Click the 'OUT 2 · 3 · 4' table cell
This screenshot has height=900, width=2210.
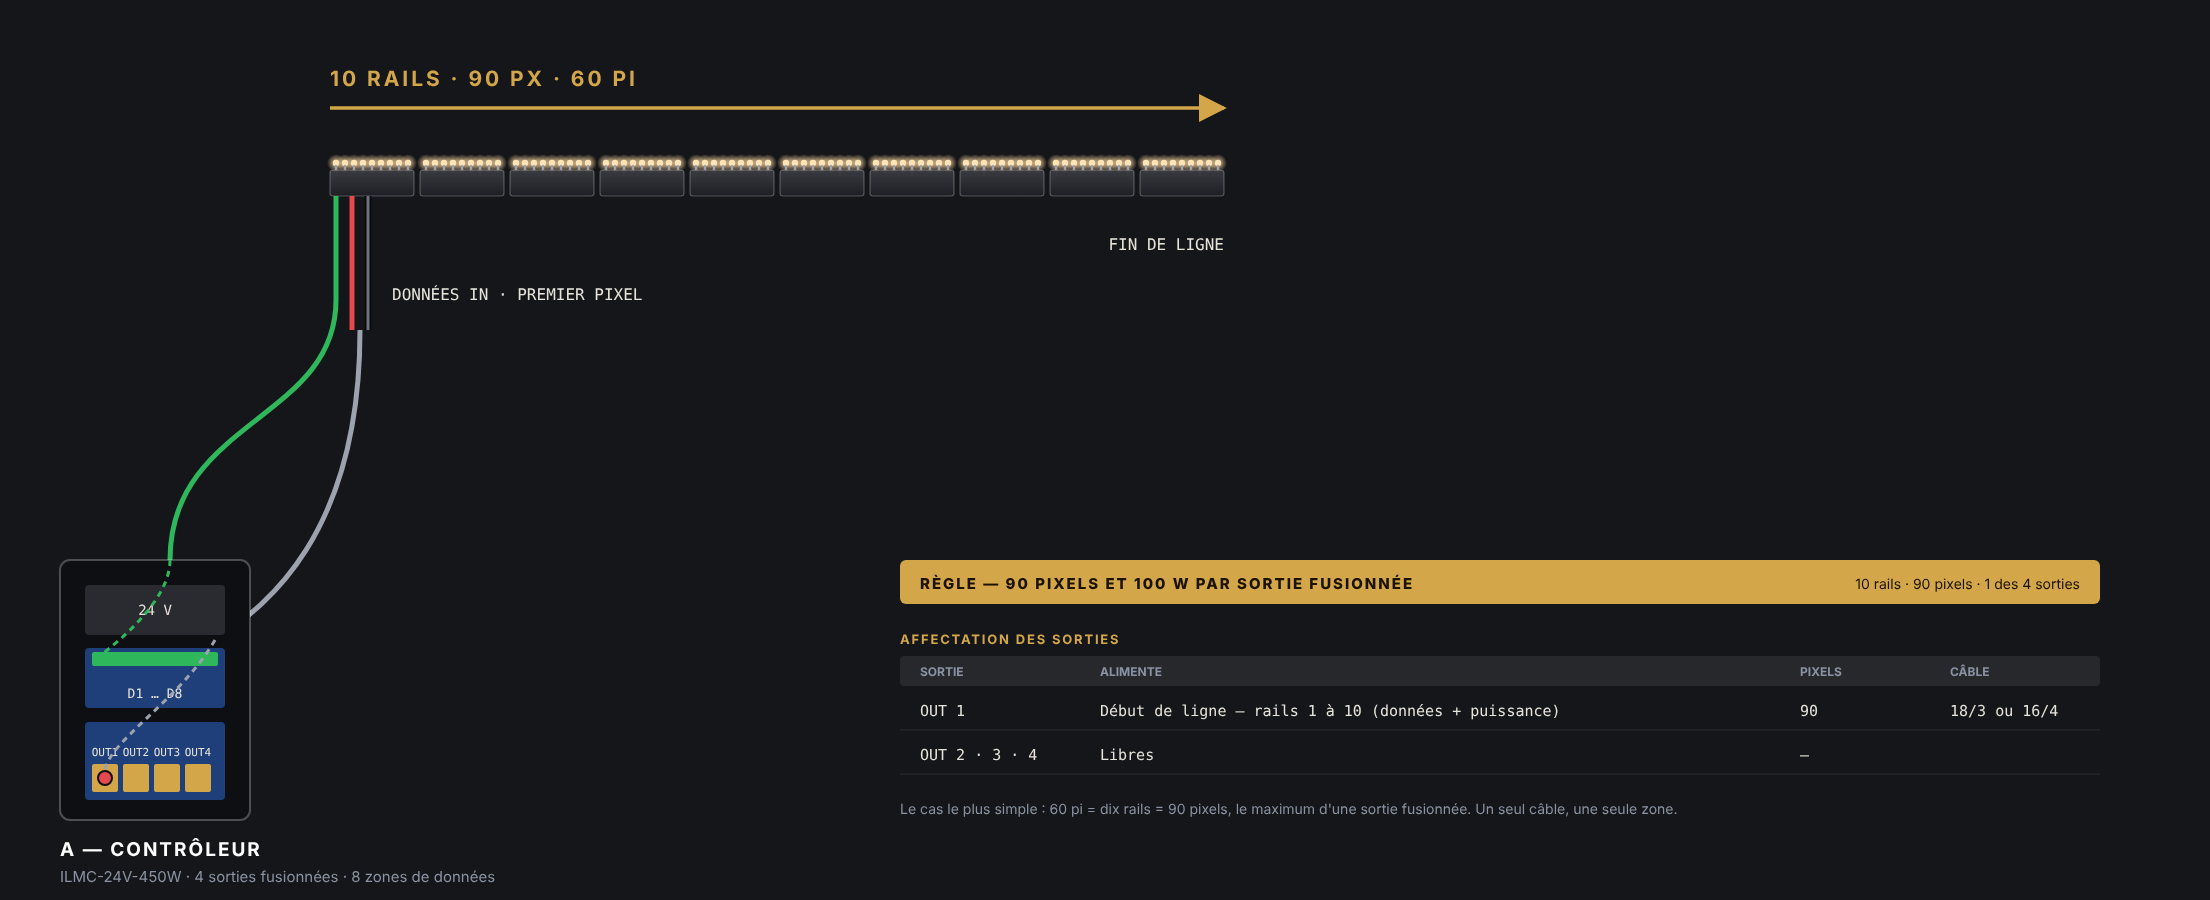click(978, 755)
